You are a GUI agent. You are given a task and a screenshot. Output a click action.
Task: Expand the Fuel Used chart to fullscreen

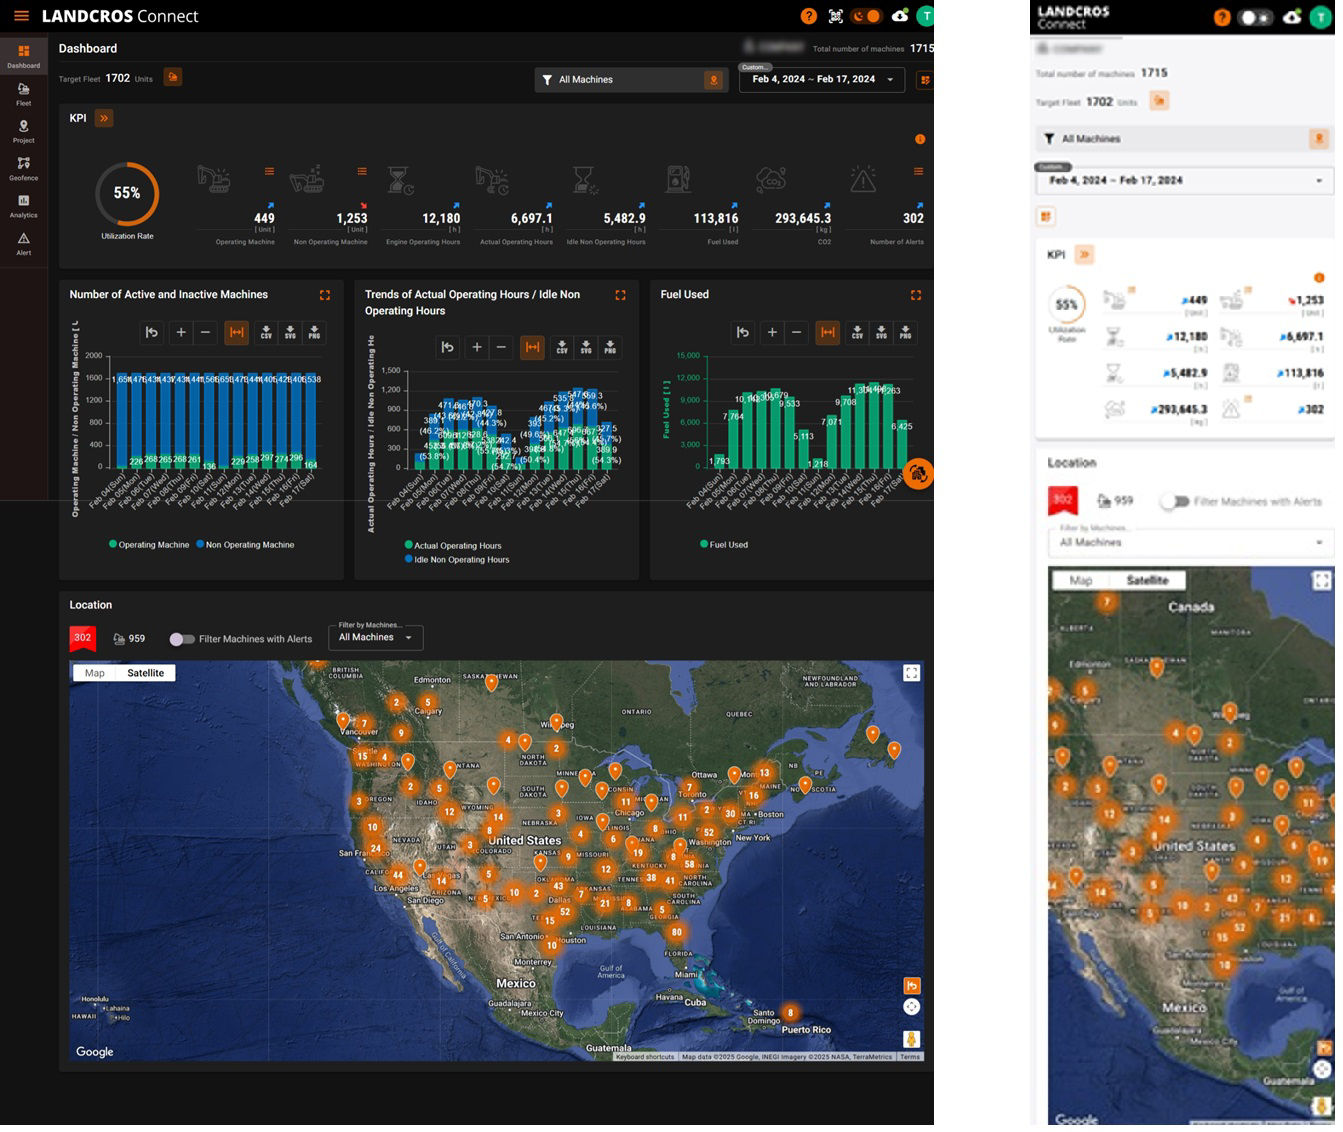916,295
